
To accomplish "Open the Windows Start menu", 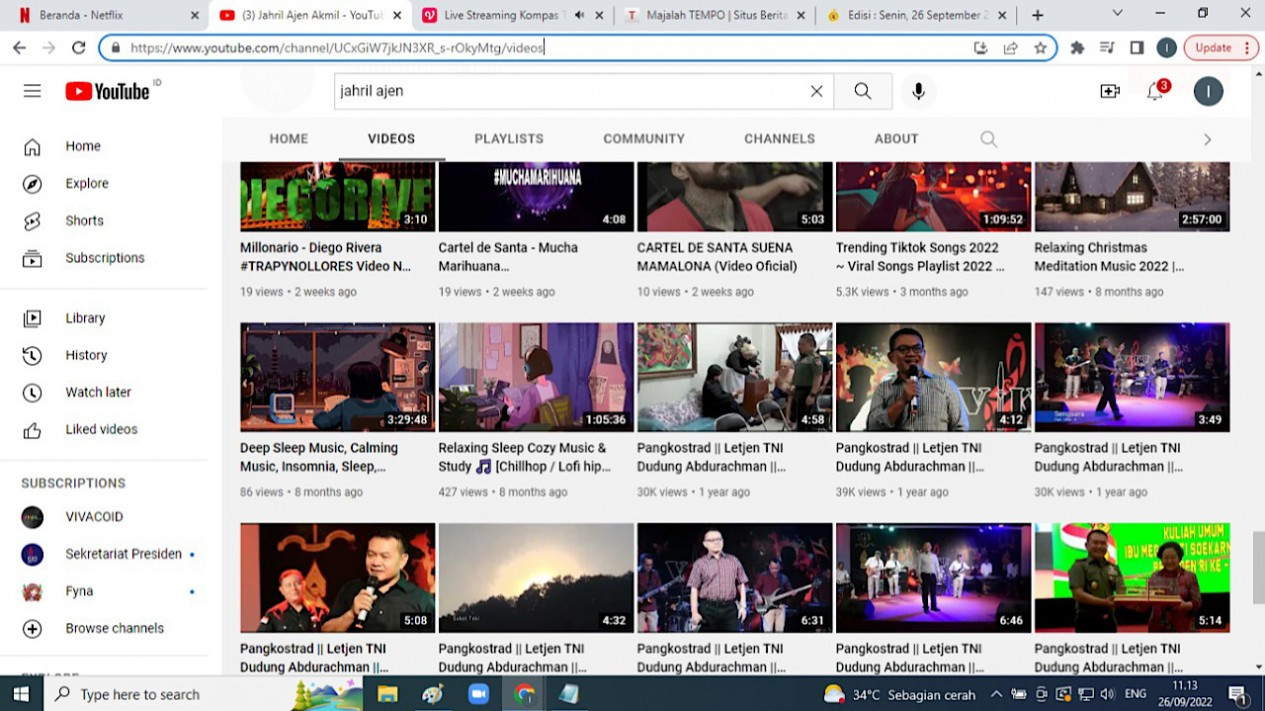I will (x=22, y=693).
